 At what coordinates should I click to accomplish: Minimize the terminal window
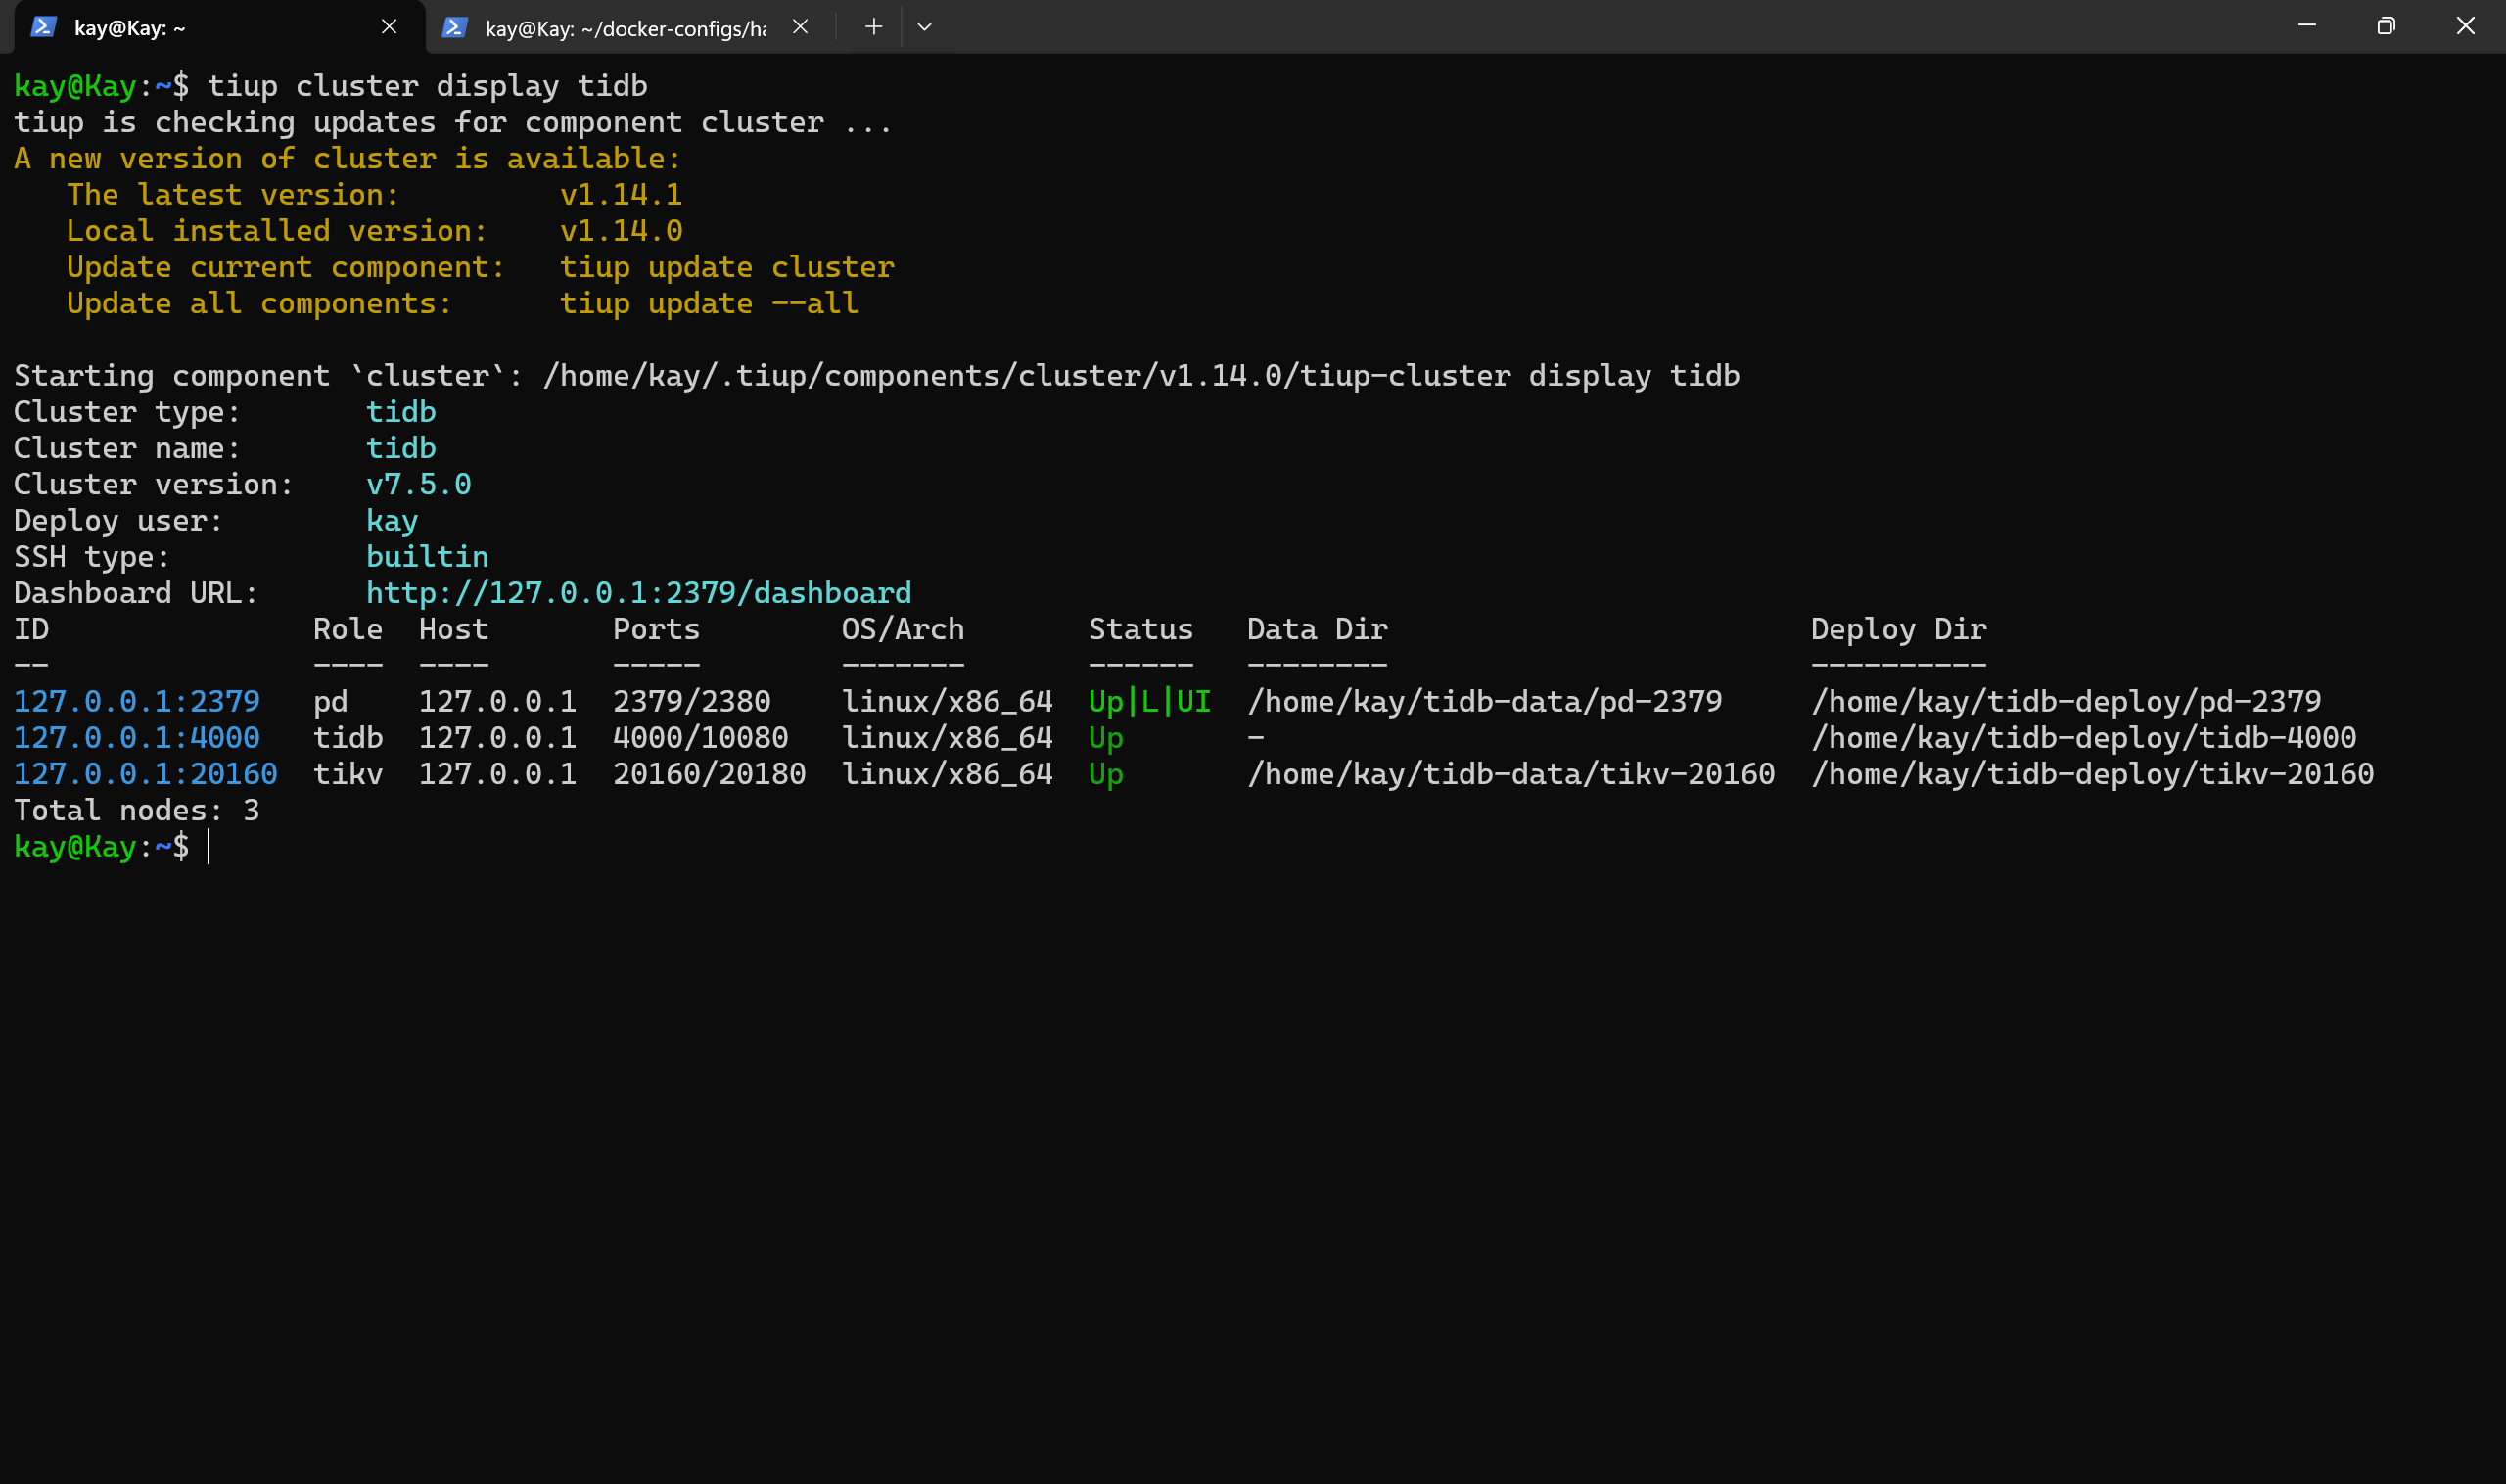coord(2307,26)
